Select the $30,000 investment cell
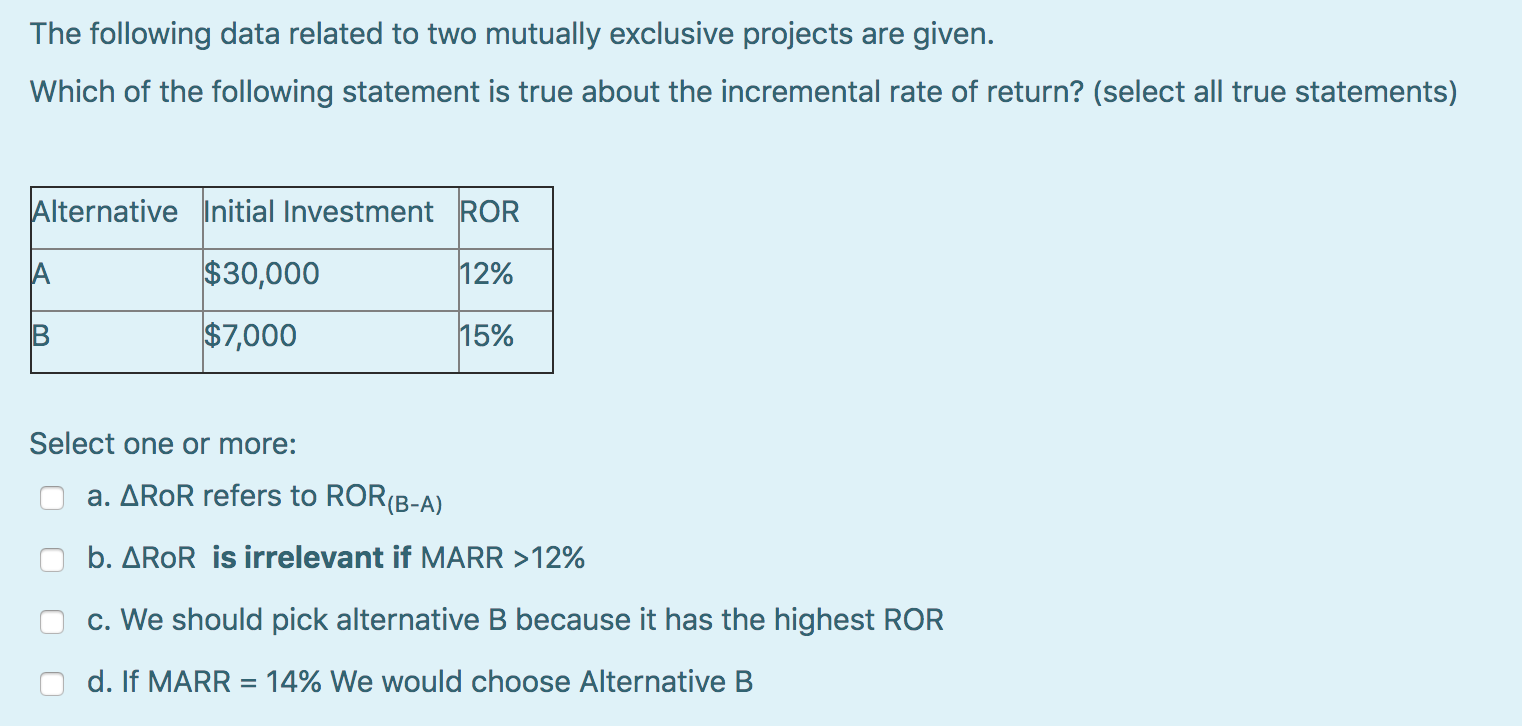The image size is (1522, 726). [262, 273]
